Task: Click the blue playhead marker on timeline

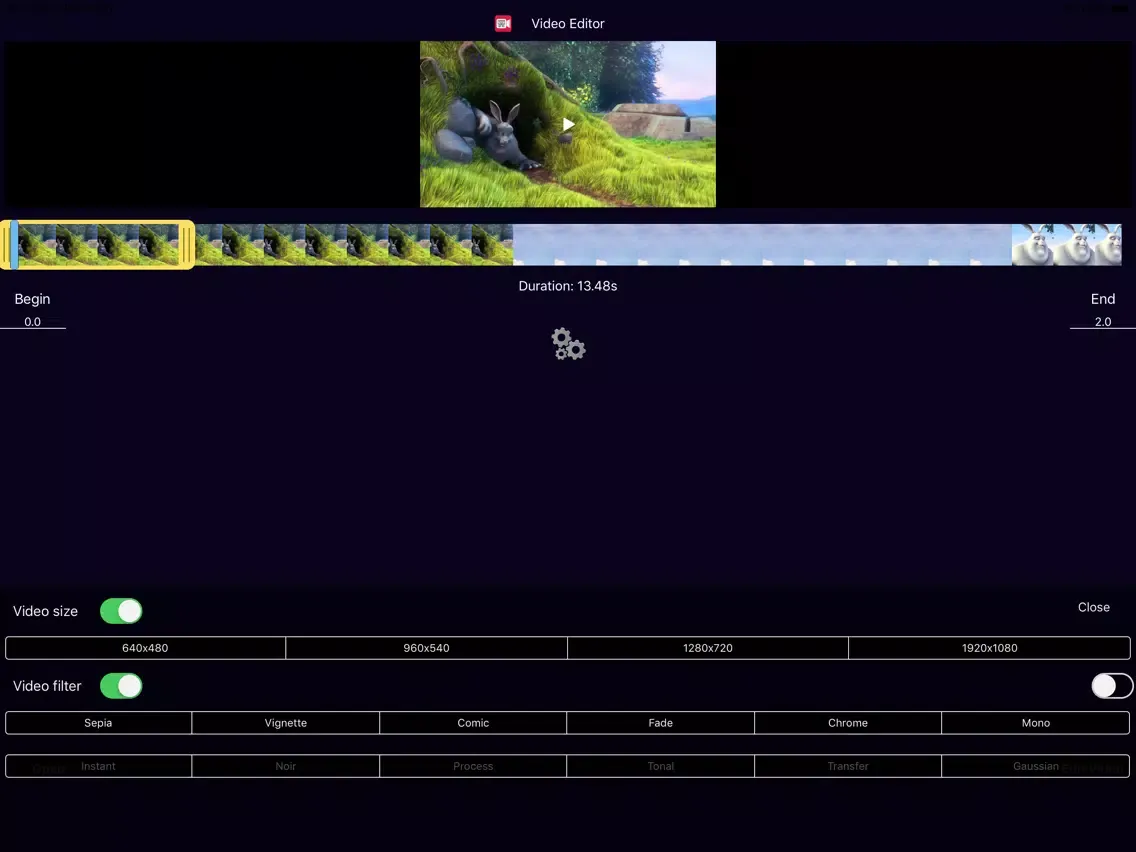Action: [x=14, y=245]
